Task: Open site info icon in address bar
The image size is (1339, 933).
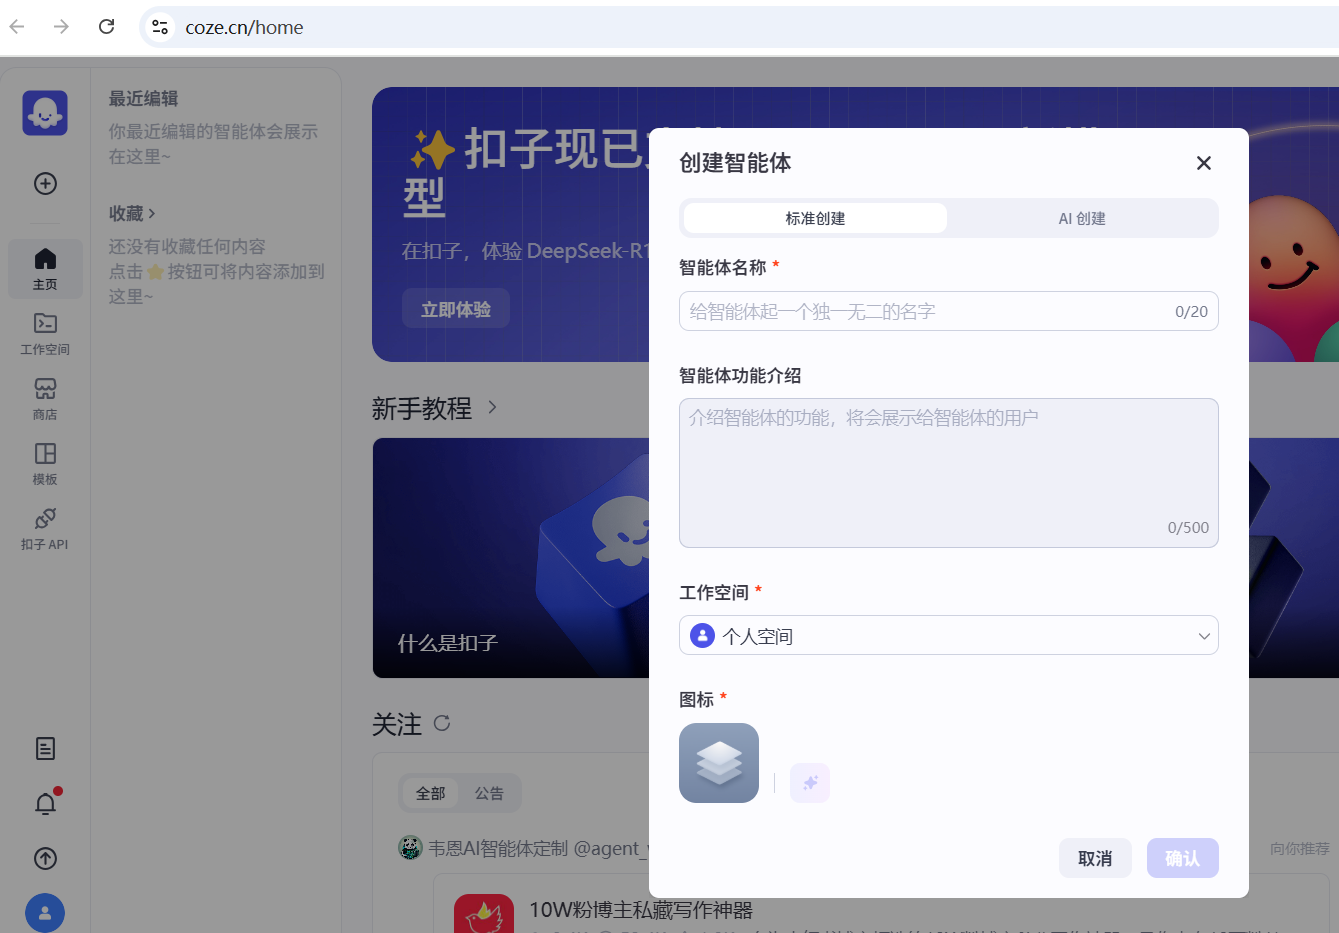Action: (160, 27)
